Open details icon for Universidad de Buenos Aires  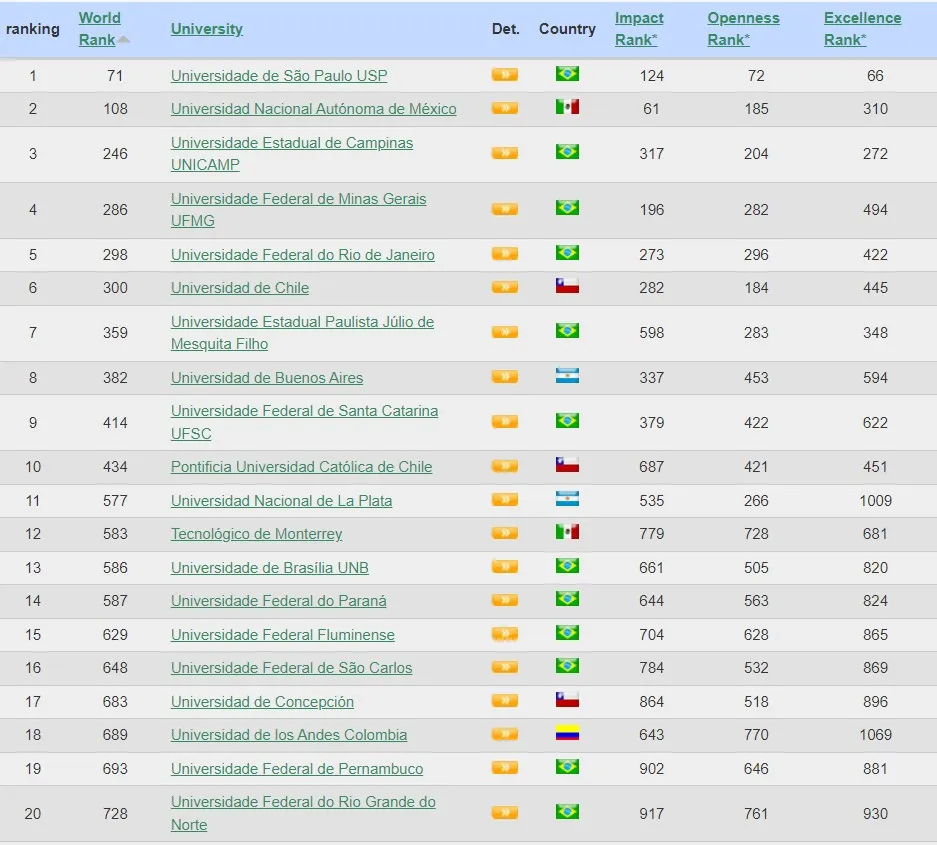pos(505,377)
